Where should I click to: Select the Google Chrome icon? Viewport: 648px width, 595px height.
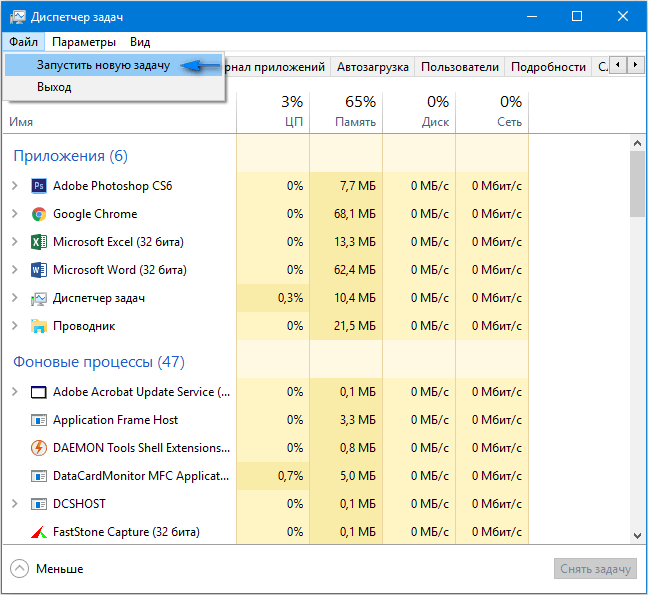[39, 214]
